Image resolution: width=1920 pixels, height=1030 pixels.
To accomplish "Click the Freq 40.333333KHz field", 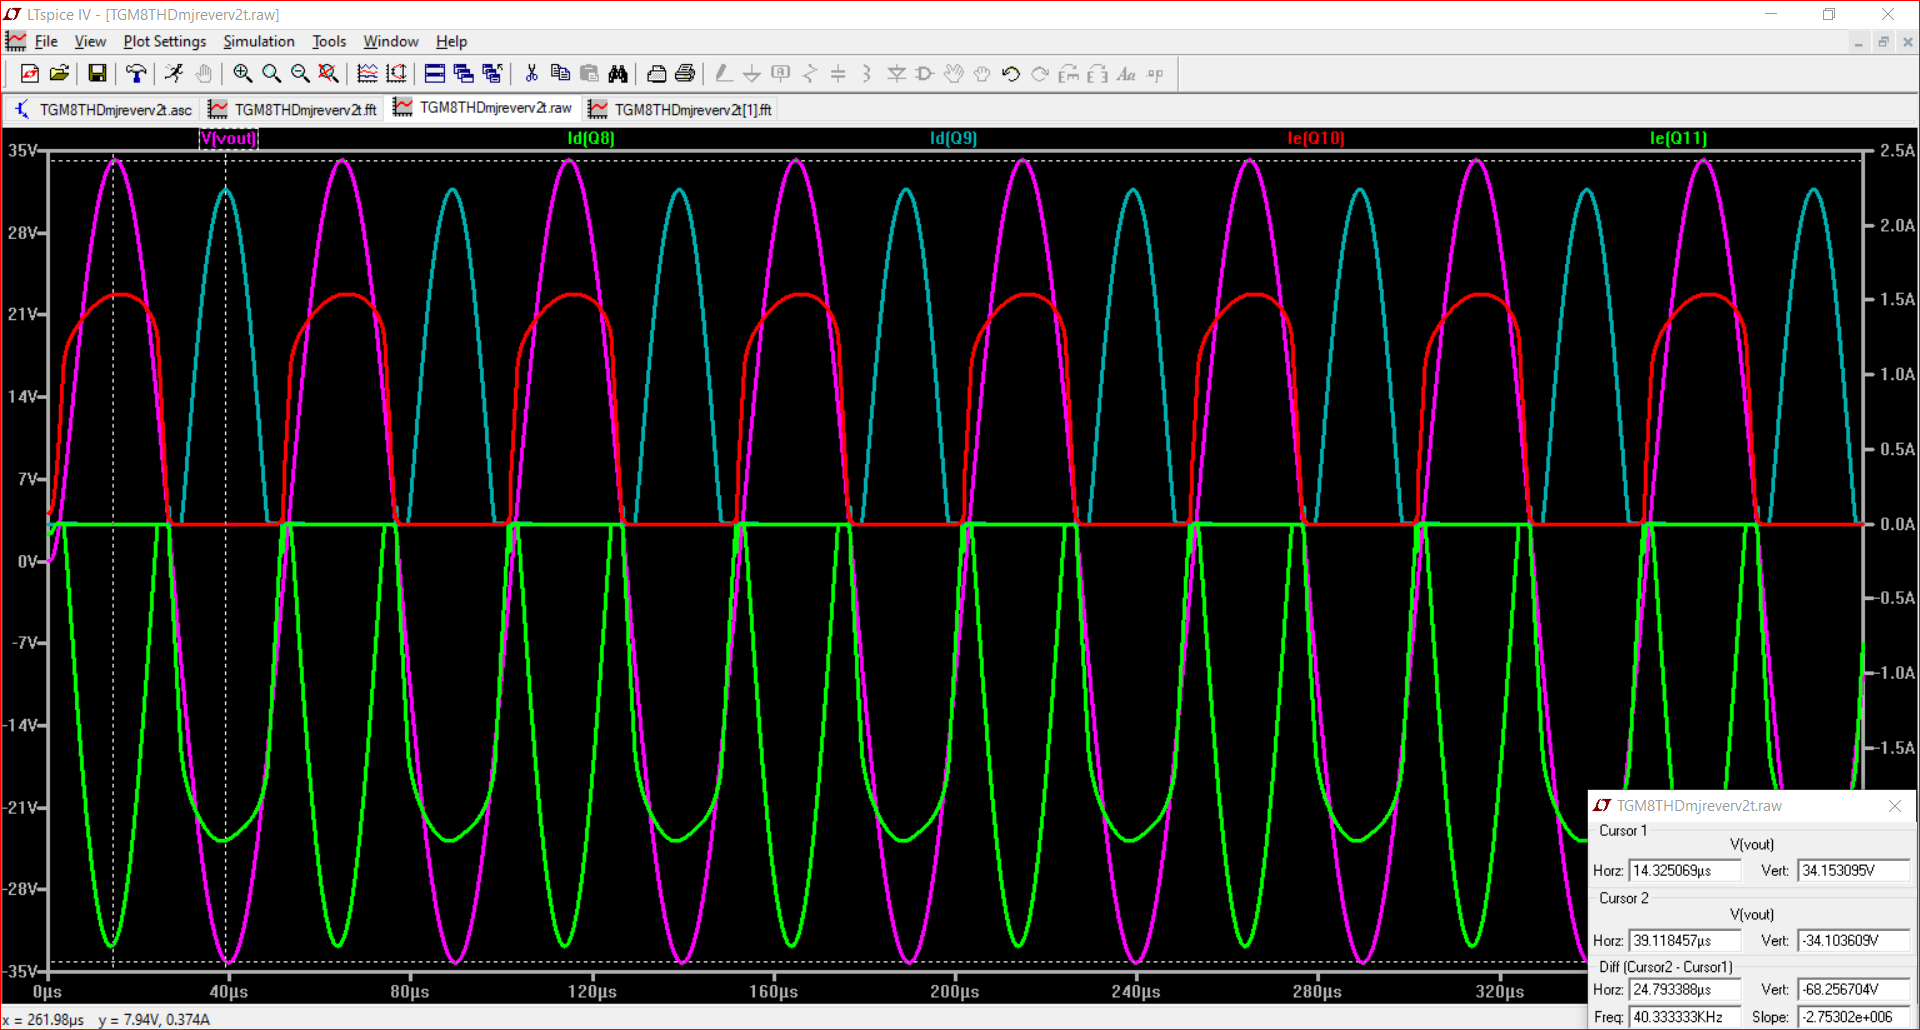I will coord(1685,1017).
